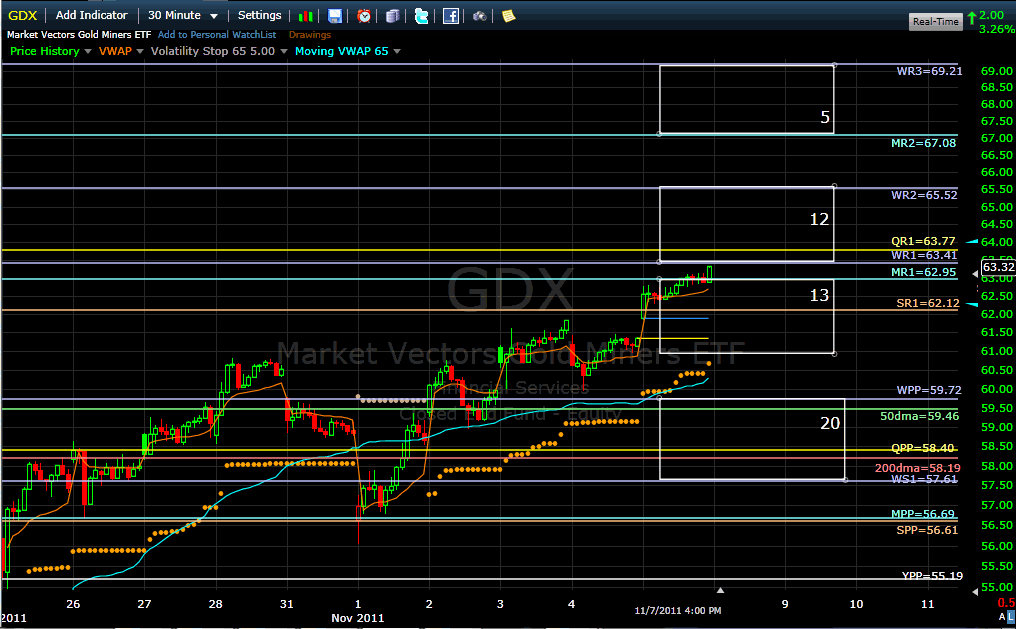Click the QR1=63.77 pivot label
The height and width of the screenshot is (629, 1016).
coord(923,242)
